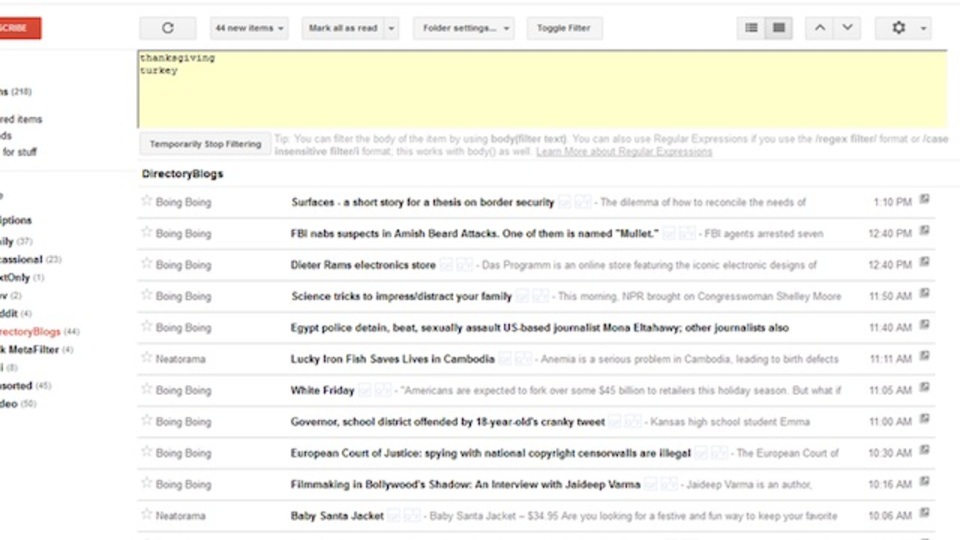Open European Court of Justice article
The image size is (960, 540).
(490, 453)
